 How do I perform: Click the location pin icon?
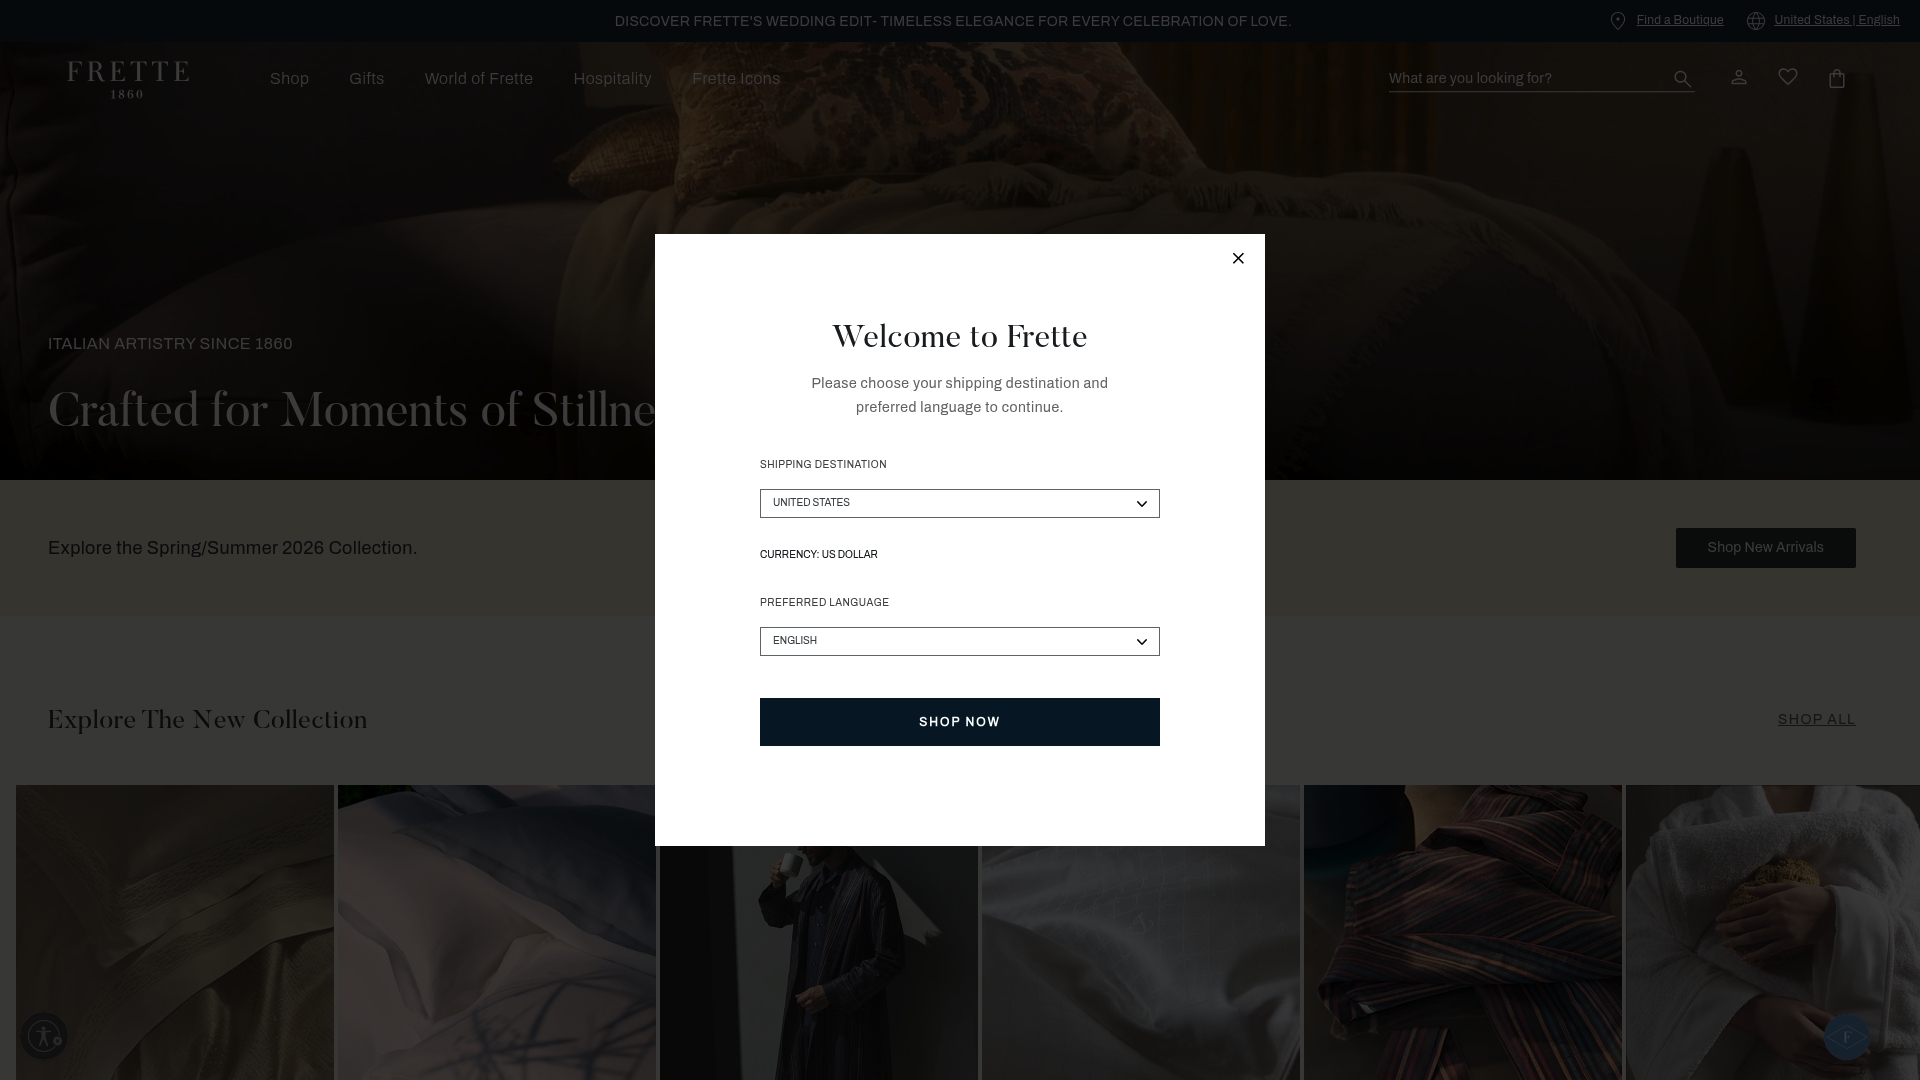(1618, 21)
